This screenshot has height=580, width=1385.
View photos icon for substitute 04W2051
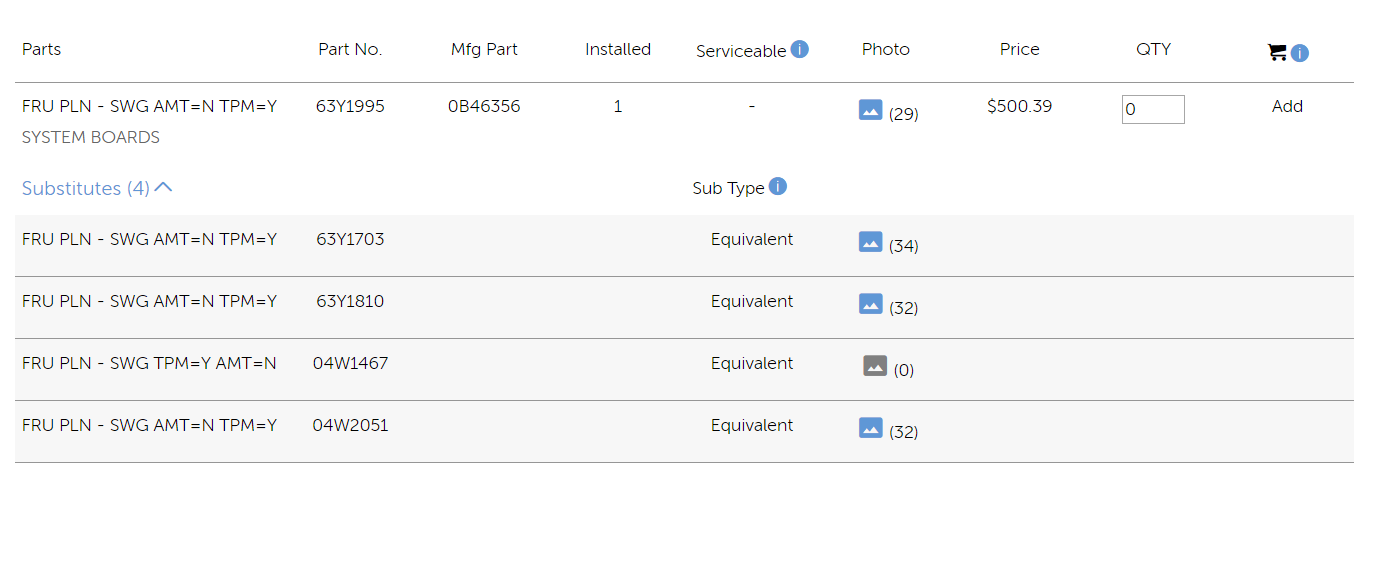870,428
